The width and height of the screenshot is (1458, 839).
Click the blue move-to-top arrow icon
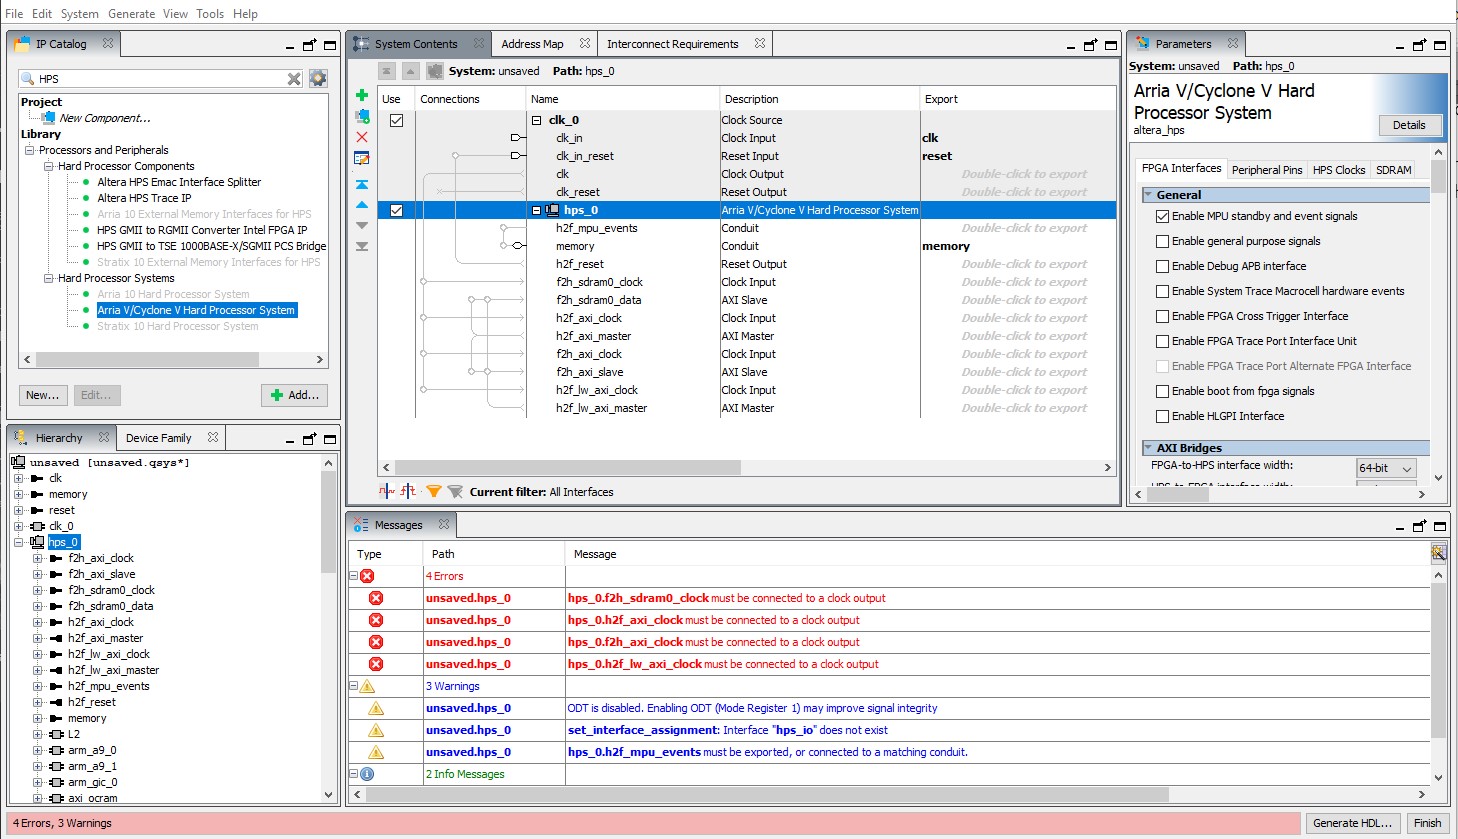[x=362, y=185]
